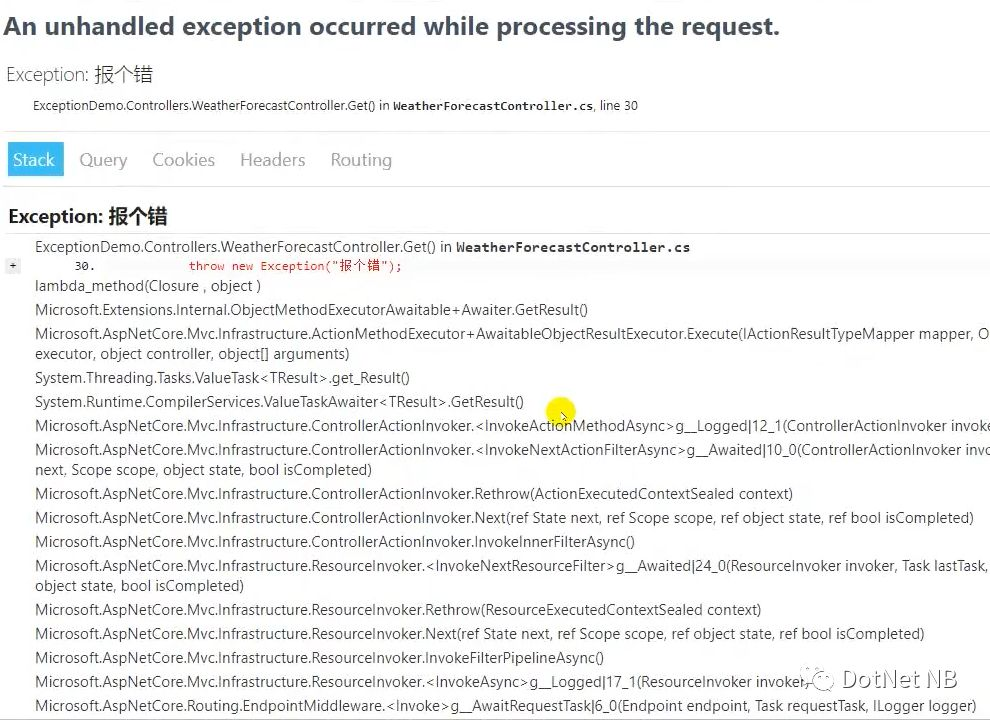Click the highlighted throw new Exception code line
The height and width of the screenshot is (720, 990).
click(294, 266)
